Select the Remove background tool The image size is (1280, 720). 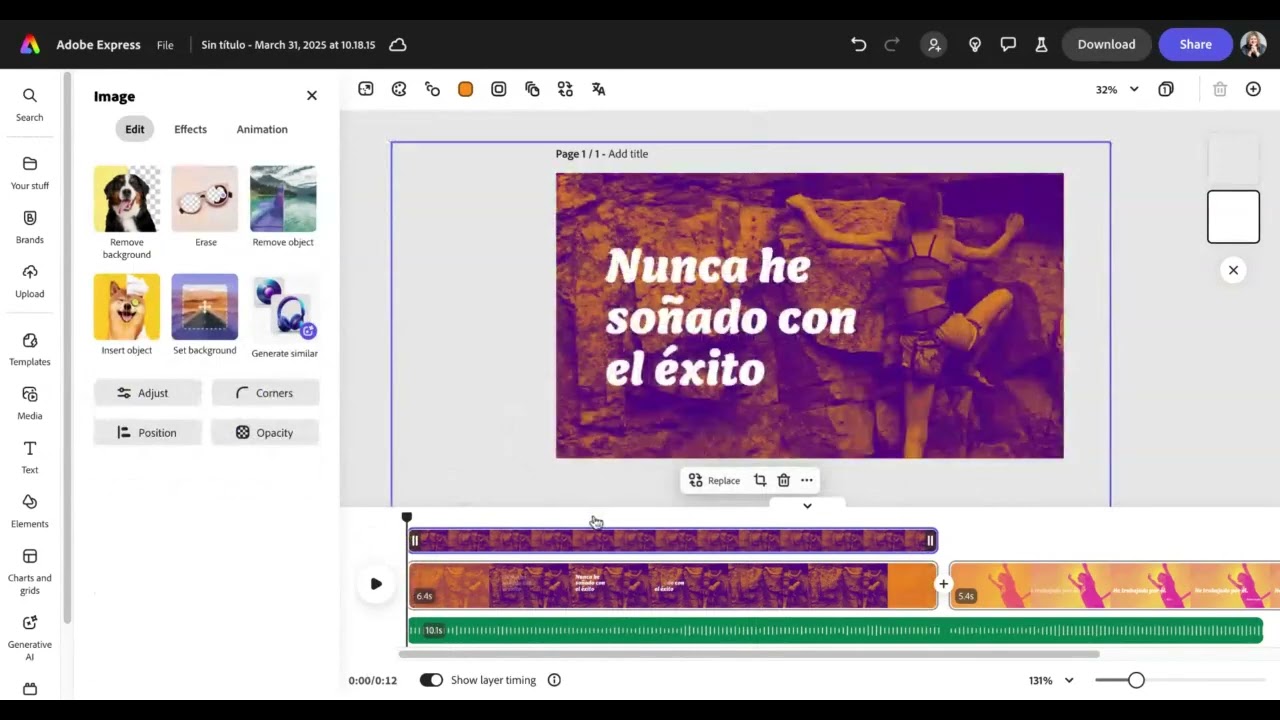[127, 212]
